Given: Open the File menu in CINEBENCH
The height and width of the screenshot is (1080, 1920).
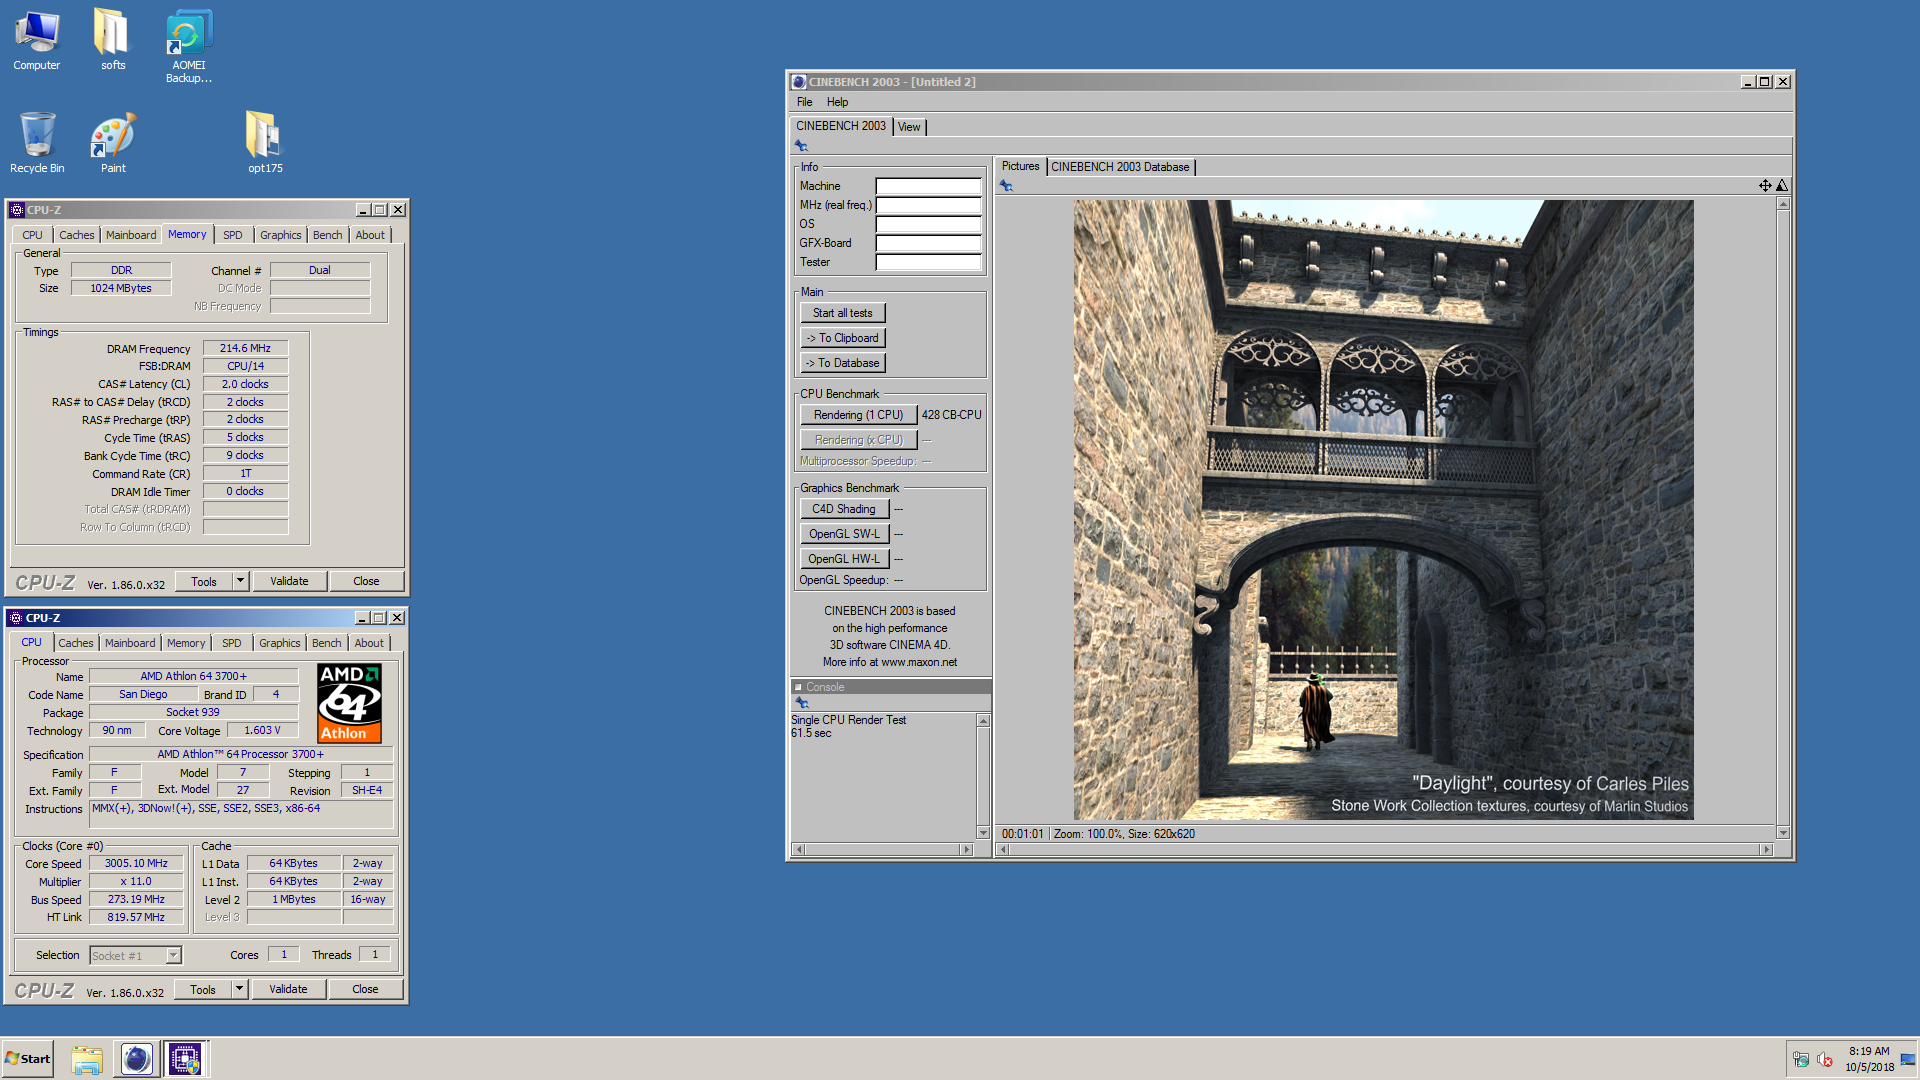Looking at the screenshot, I should pos(804,102).
